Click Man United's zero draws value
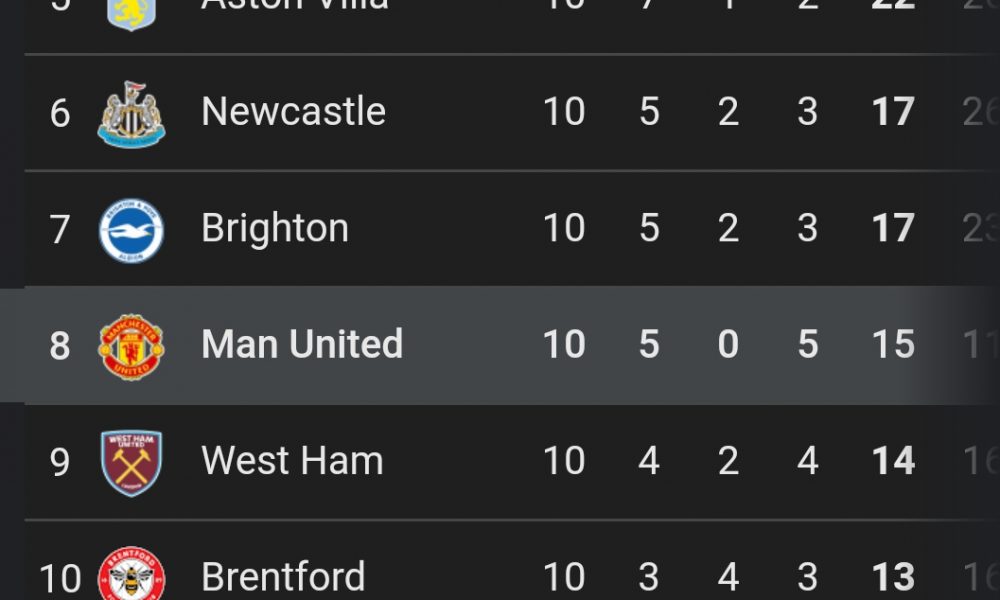Screen dimensions: 1000x600 click(x=728, y=345)
